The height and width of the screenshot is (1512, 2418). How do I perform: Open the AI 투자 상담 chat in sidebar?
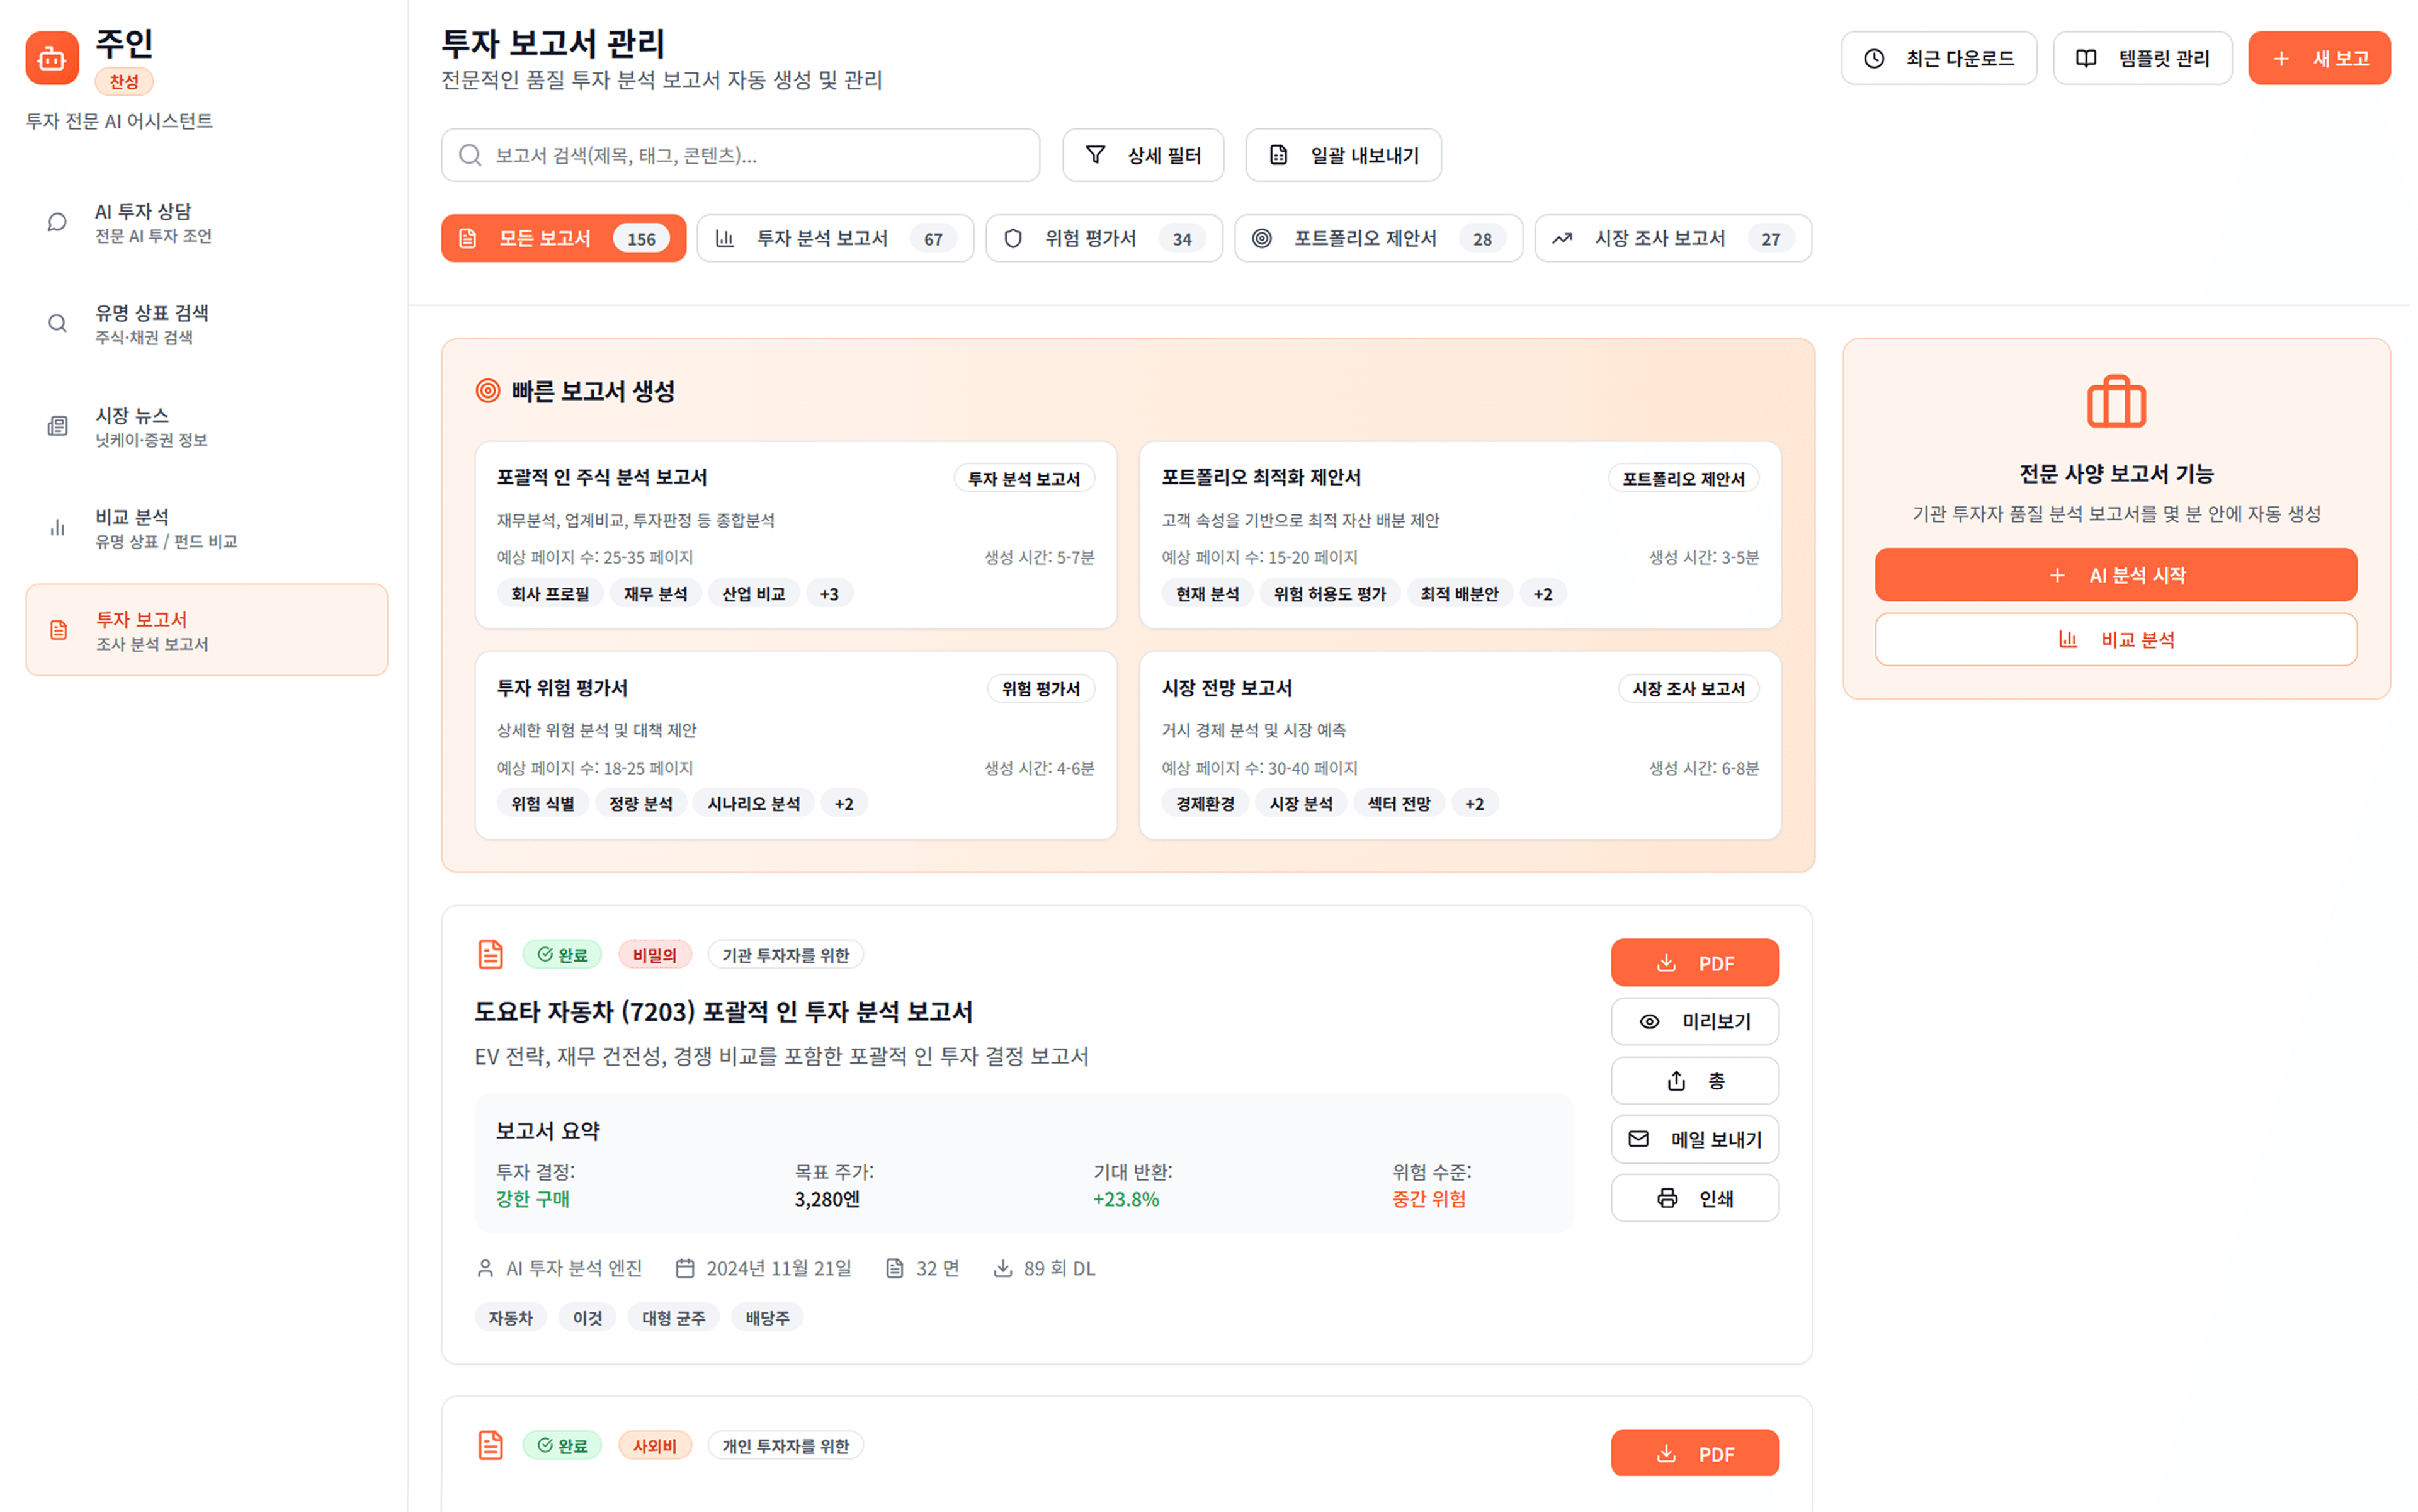point(150,222)
